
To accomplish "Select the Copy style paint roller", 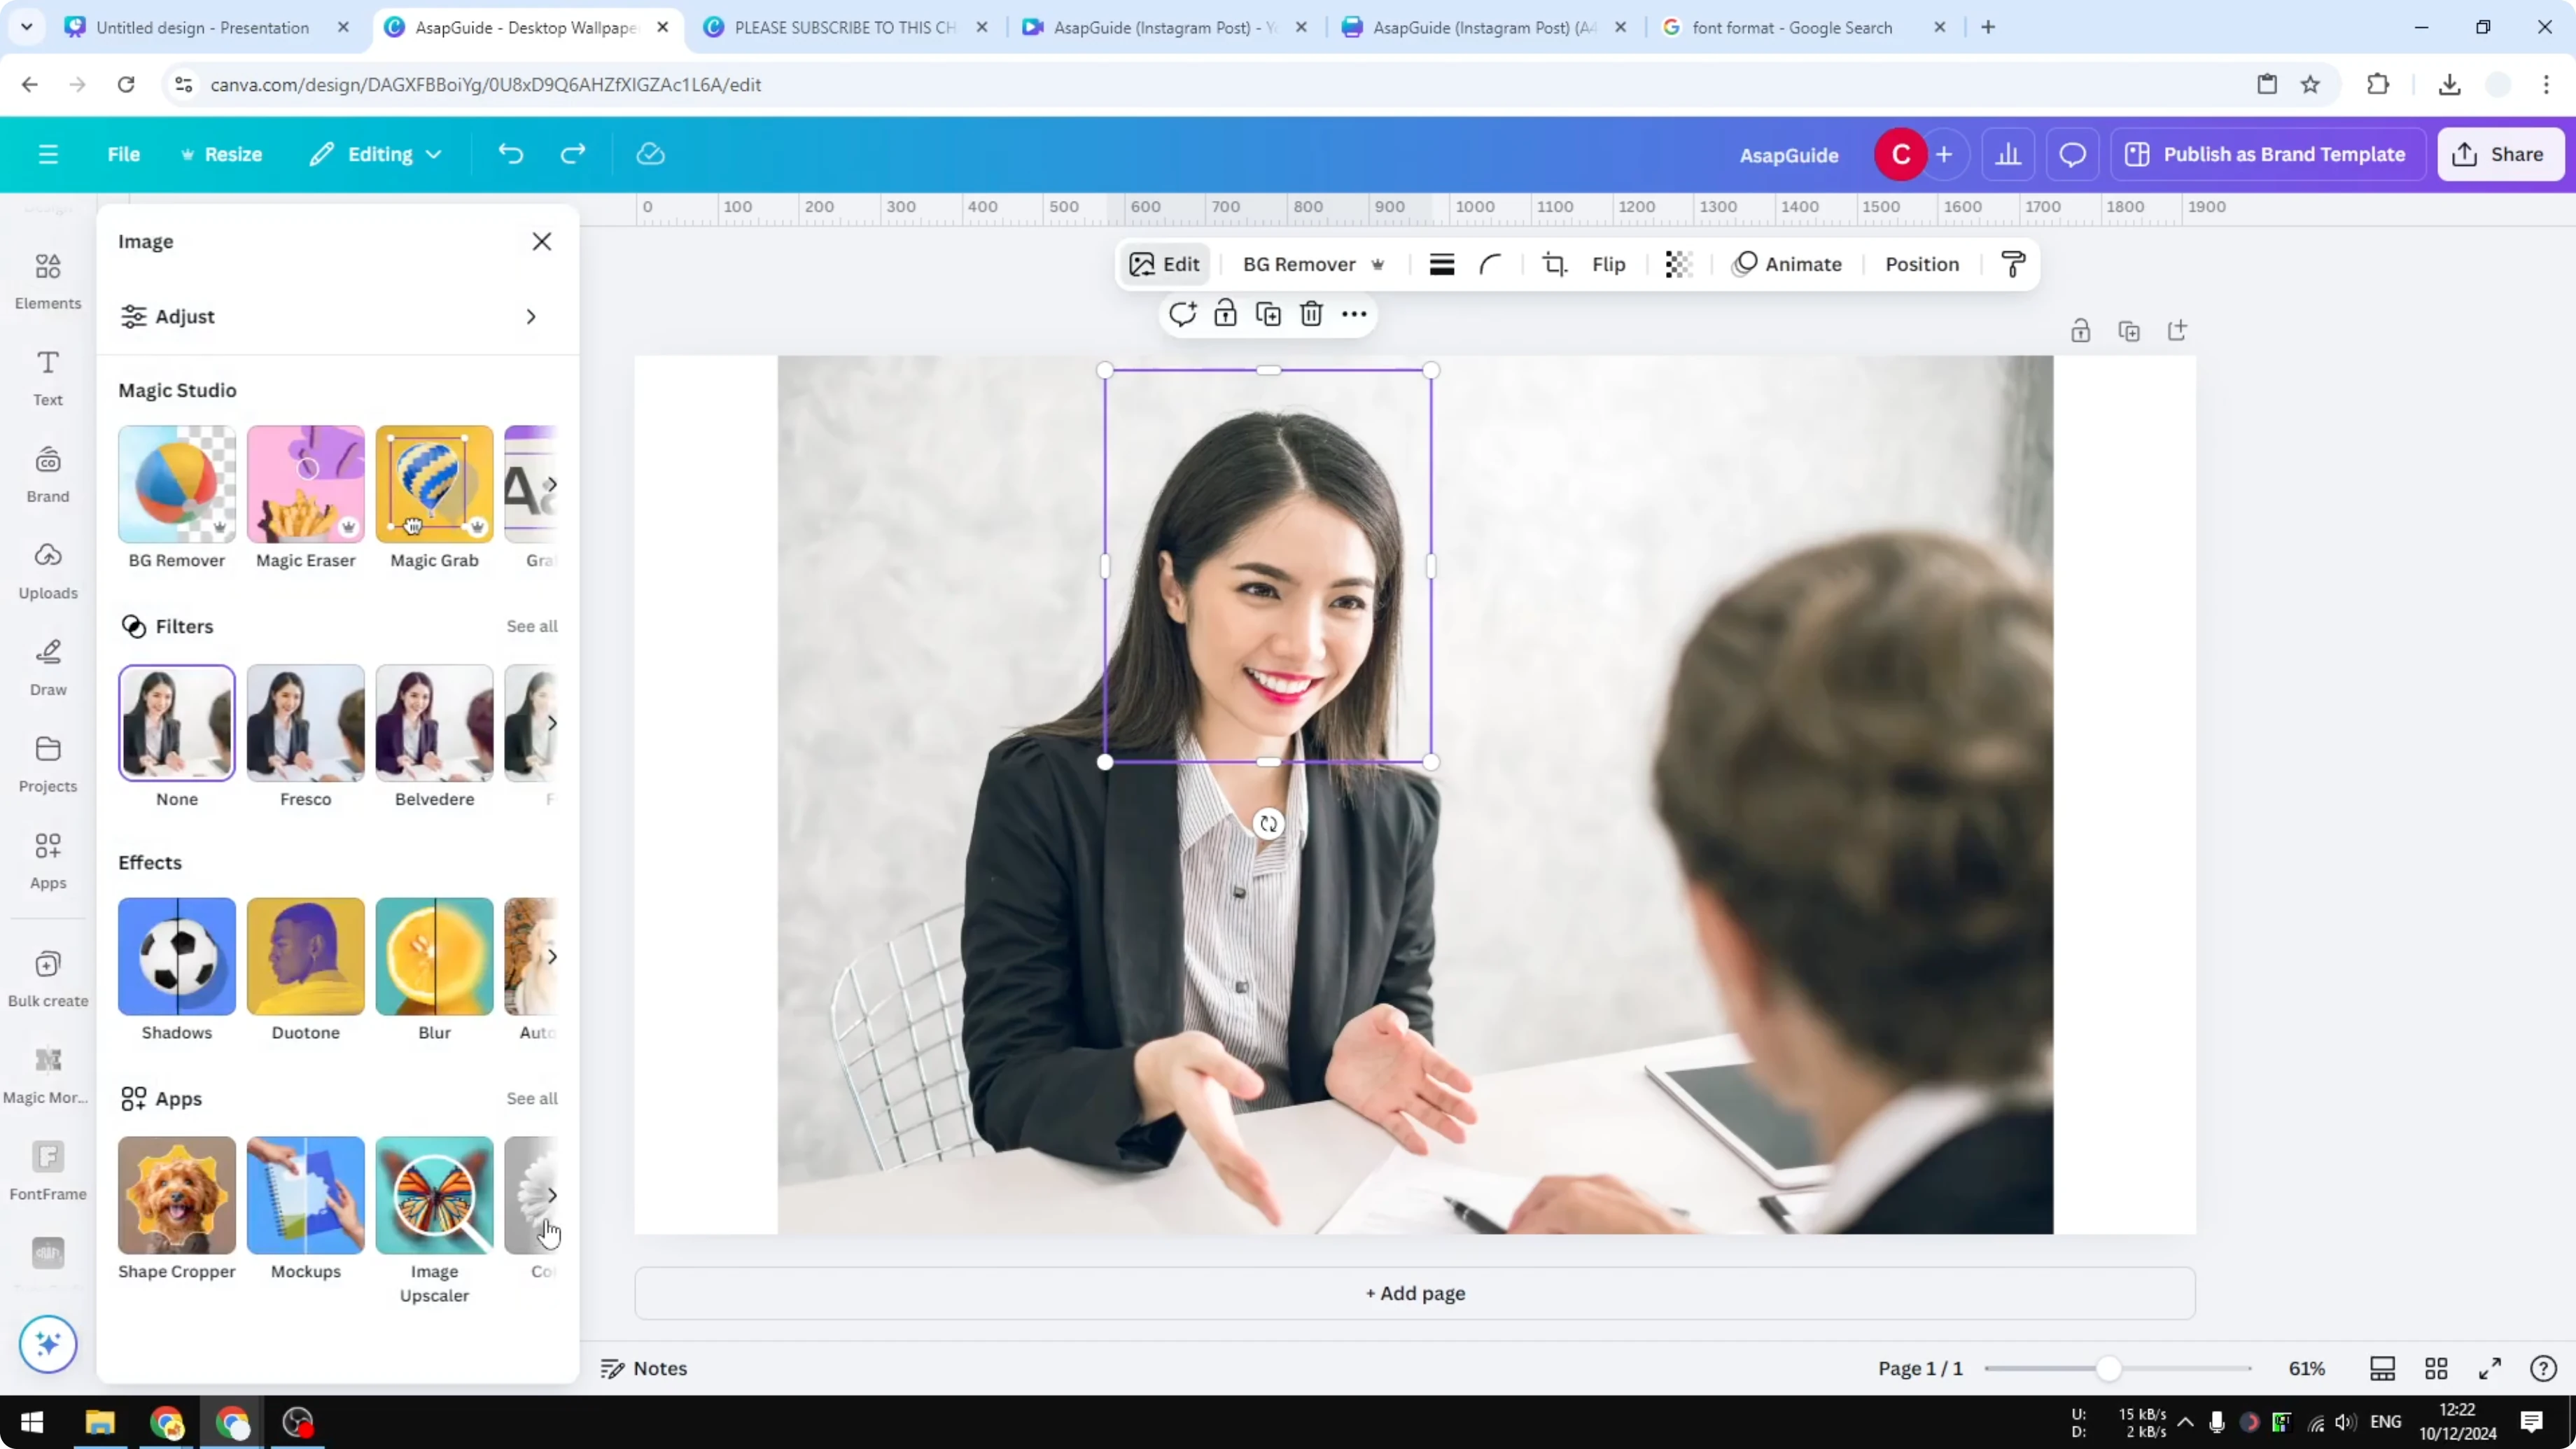I will point(2013,264).
